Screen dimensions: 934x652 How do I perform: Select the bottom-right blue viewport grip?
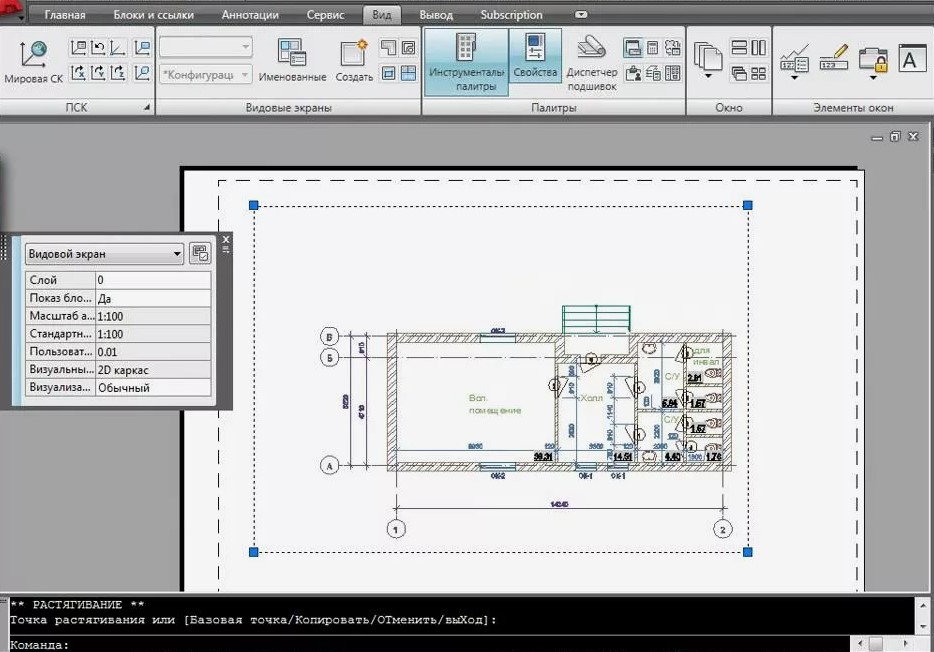point(748,552)
